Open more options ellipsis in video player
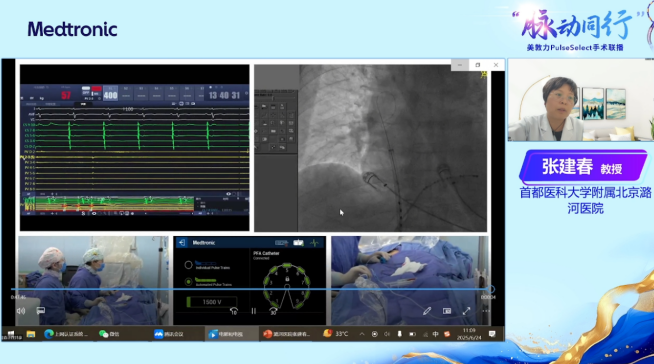This screenshot has width=654, height=364. pyautogui.click(x=486, y=311)
